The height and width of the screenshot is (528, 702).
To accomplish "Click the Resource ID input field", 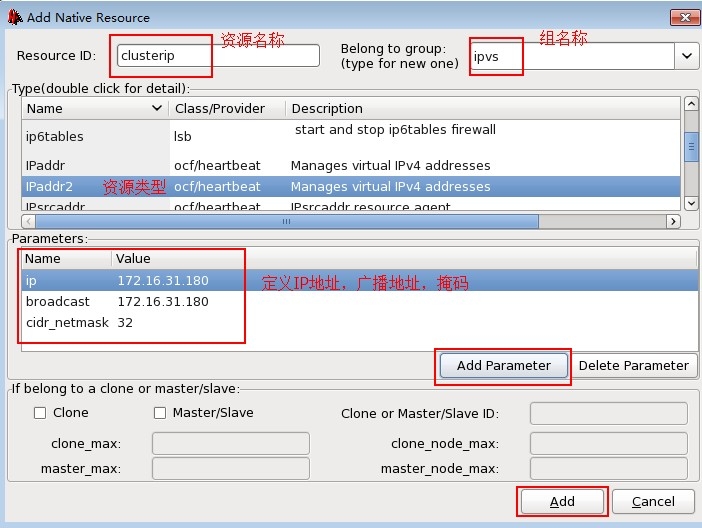I will 218,56.
